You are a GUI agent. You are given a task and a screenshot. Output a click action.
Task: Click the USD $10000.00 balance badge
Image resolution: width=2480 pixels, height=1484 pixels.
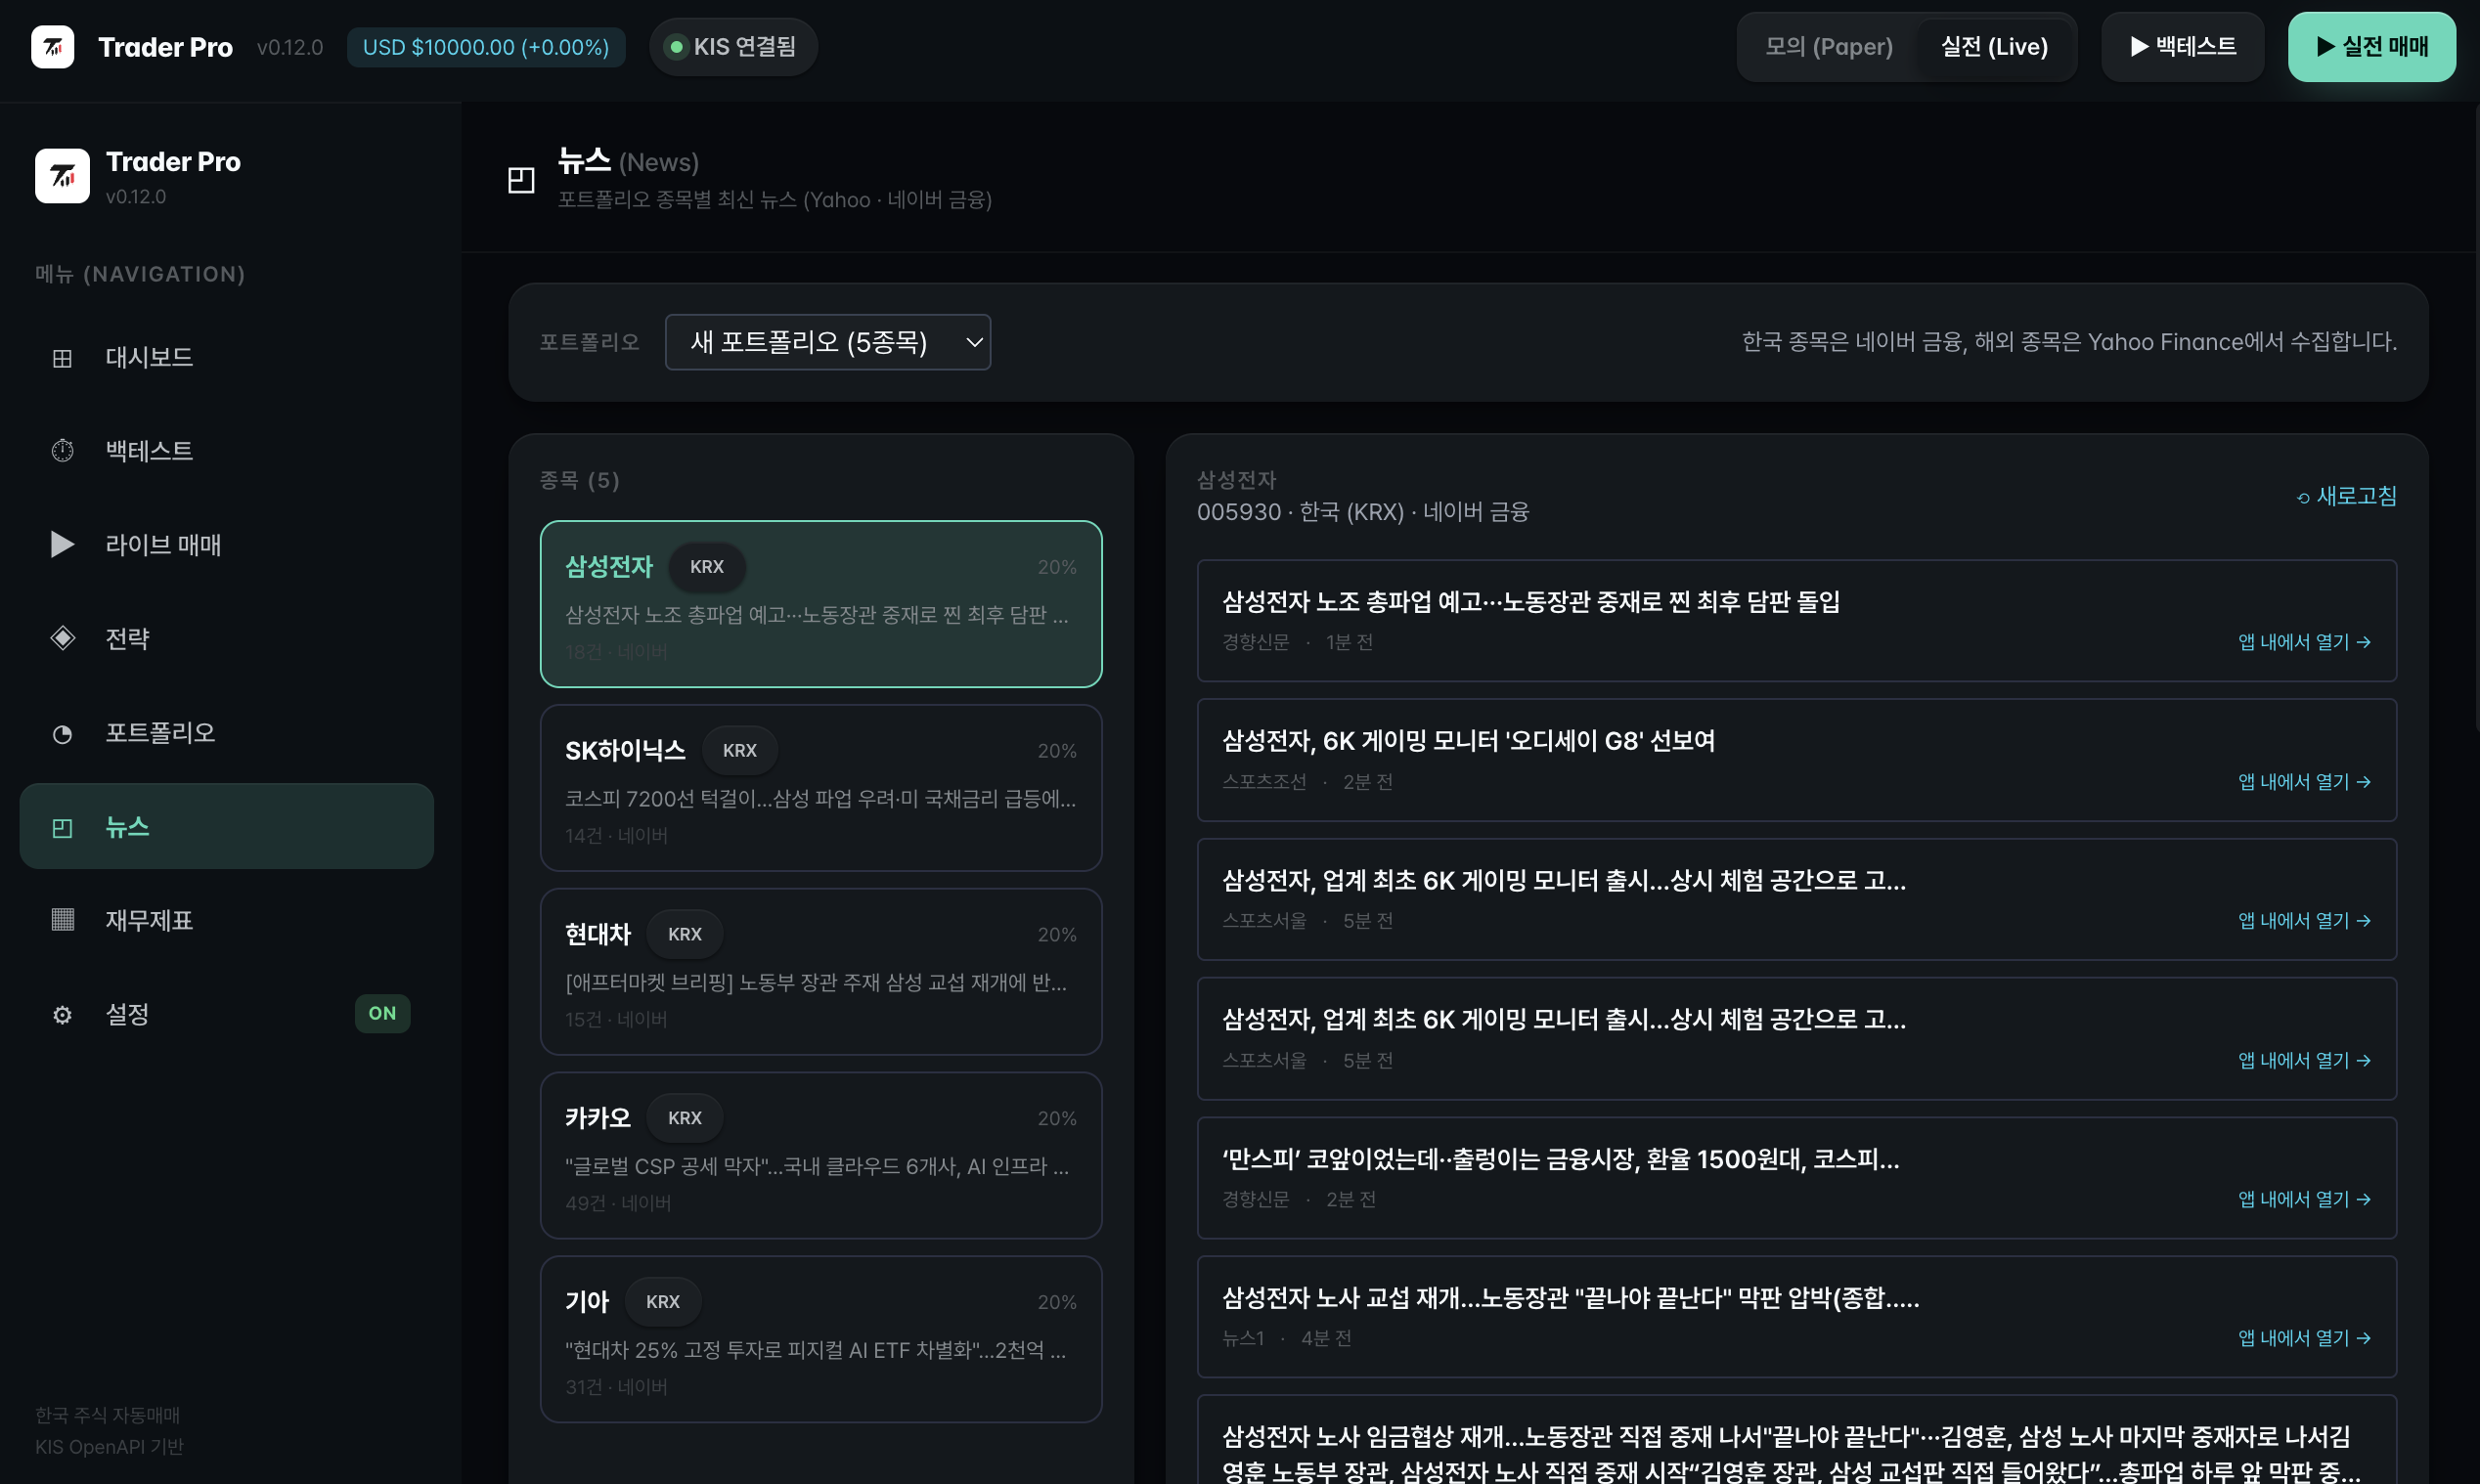pyautogui.click(x=486, y=47)
